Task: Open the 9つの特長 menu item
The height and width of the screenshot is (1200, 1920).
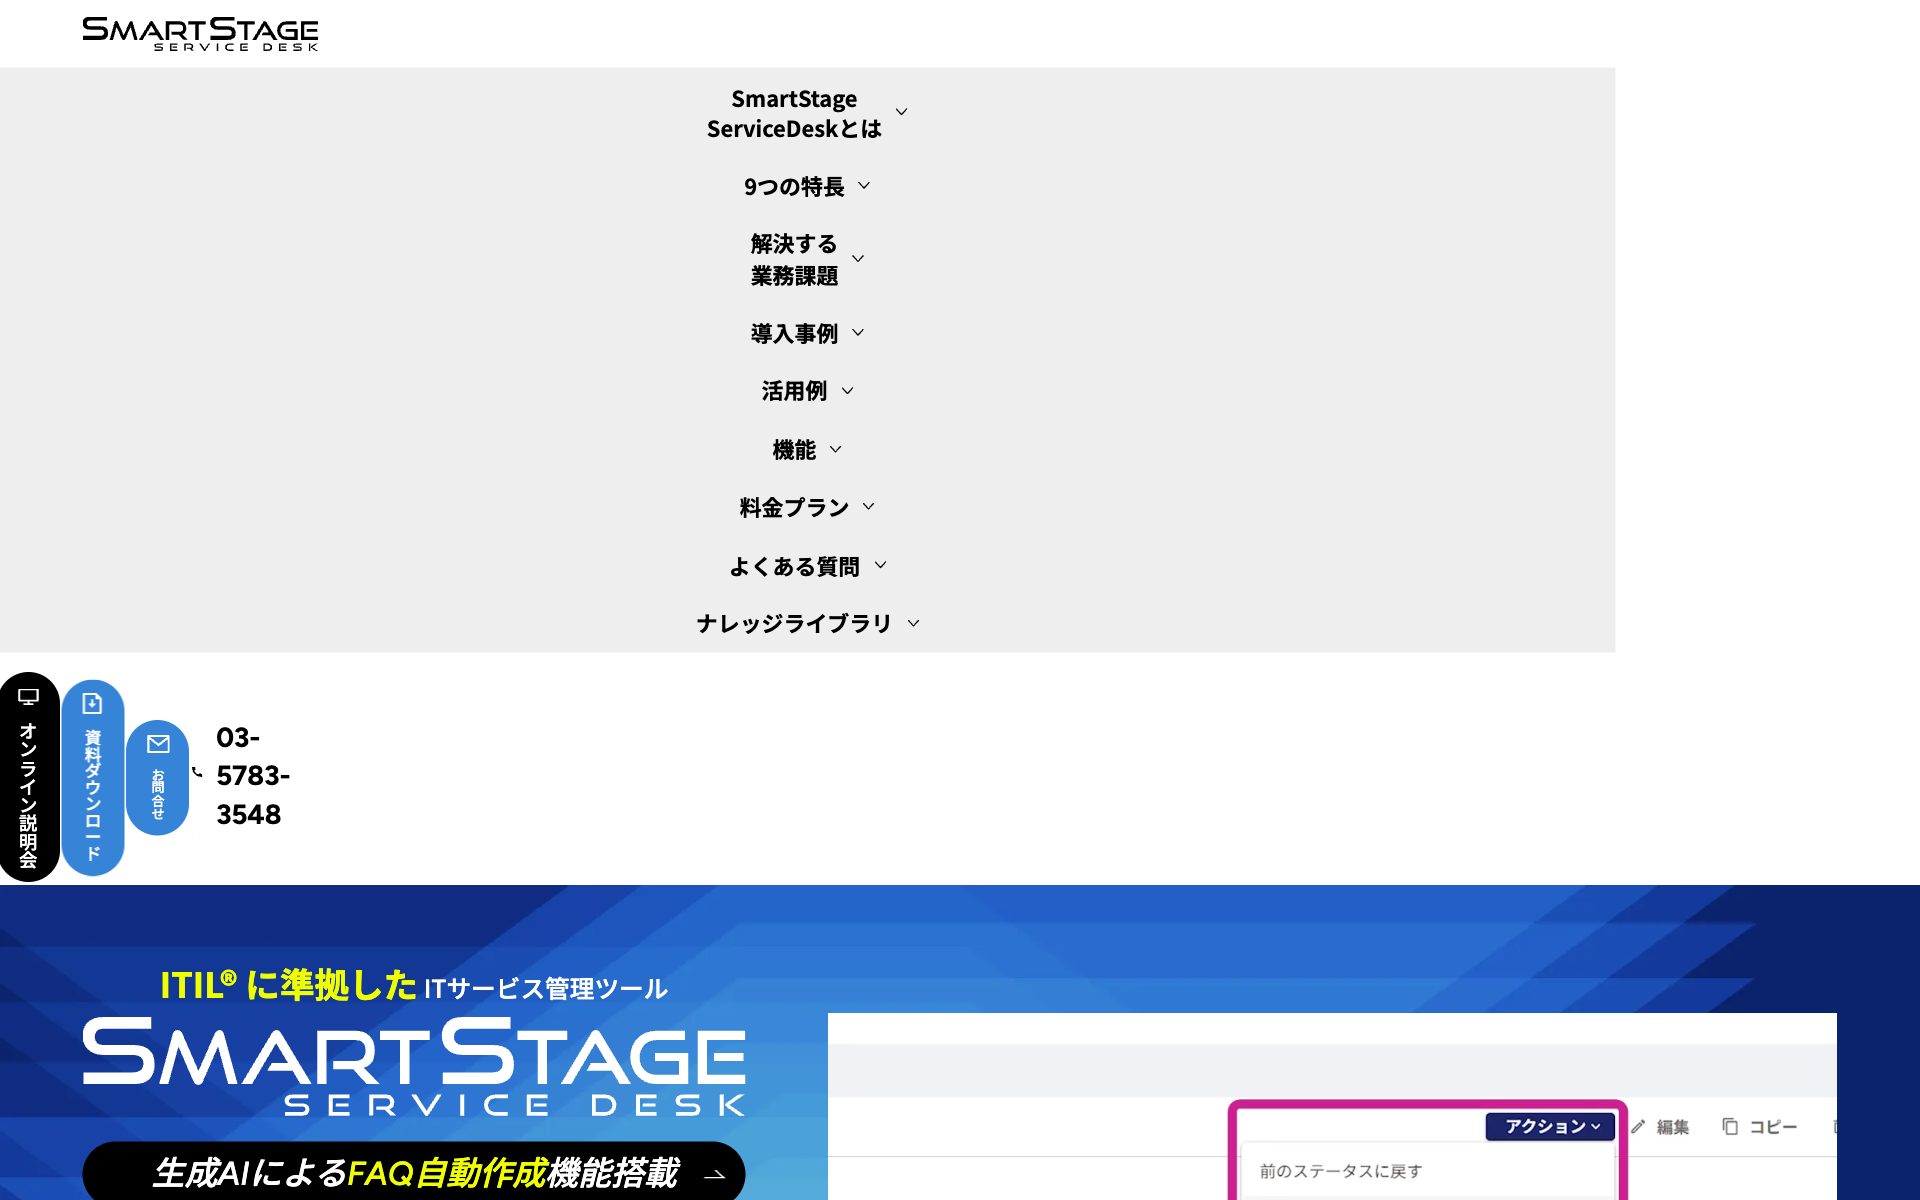Action: 794,187
